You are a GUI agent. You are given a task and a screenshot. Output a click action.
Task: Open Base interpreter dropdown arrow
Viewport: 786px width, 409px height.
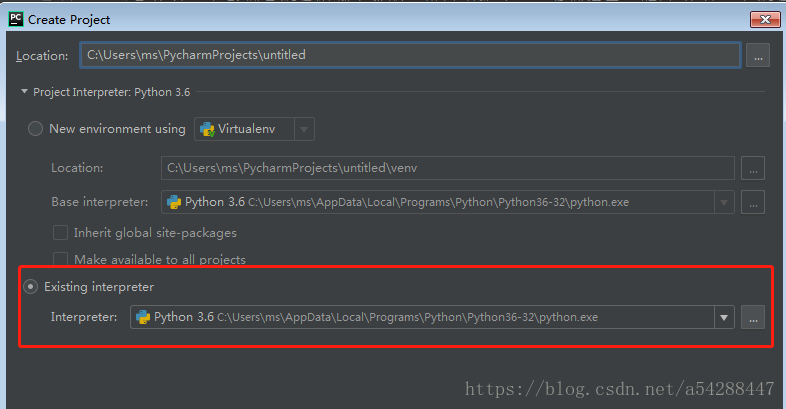point(724,202)
